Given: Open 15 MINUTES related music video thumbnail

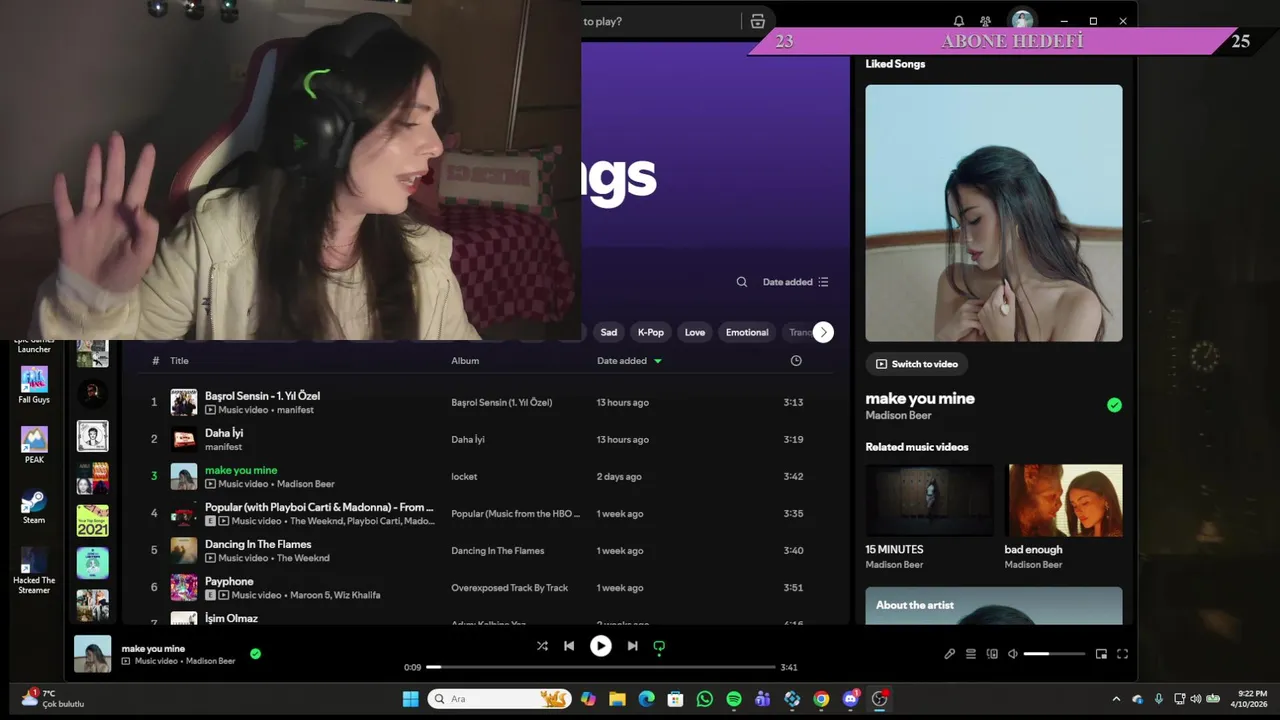Looking at the screenshot, I should click(x=930, y=500).
